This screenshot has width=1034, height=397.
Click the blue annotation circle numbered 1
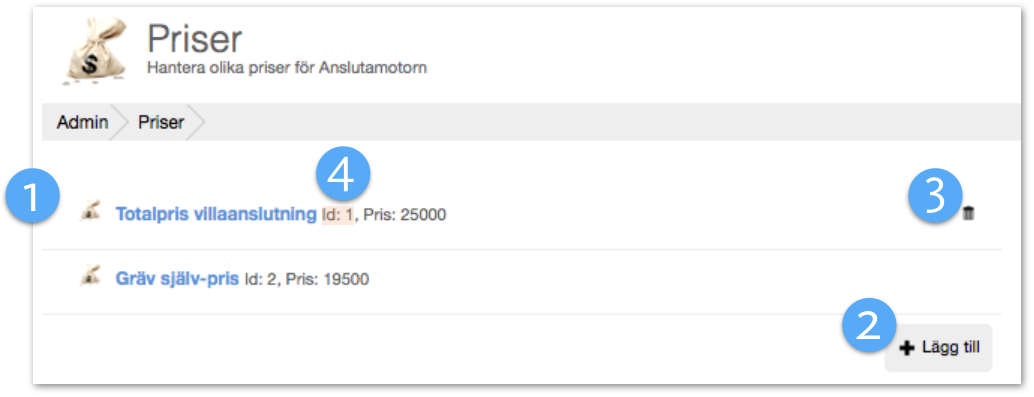pyautogui.click(x=32, y=196)
